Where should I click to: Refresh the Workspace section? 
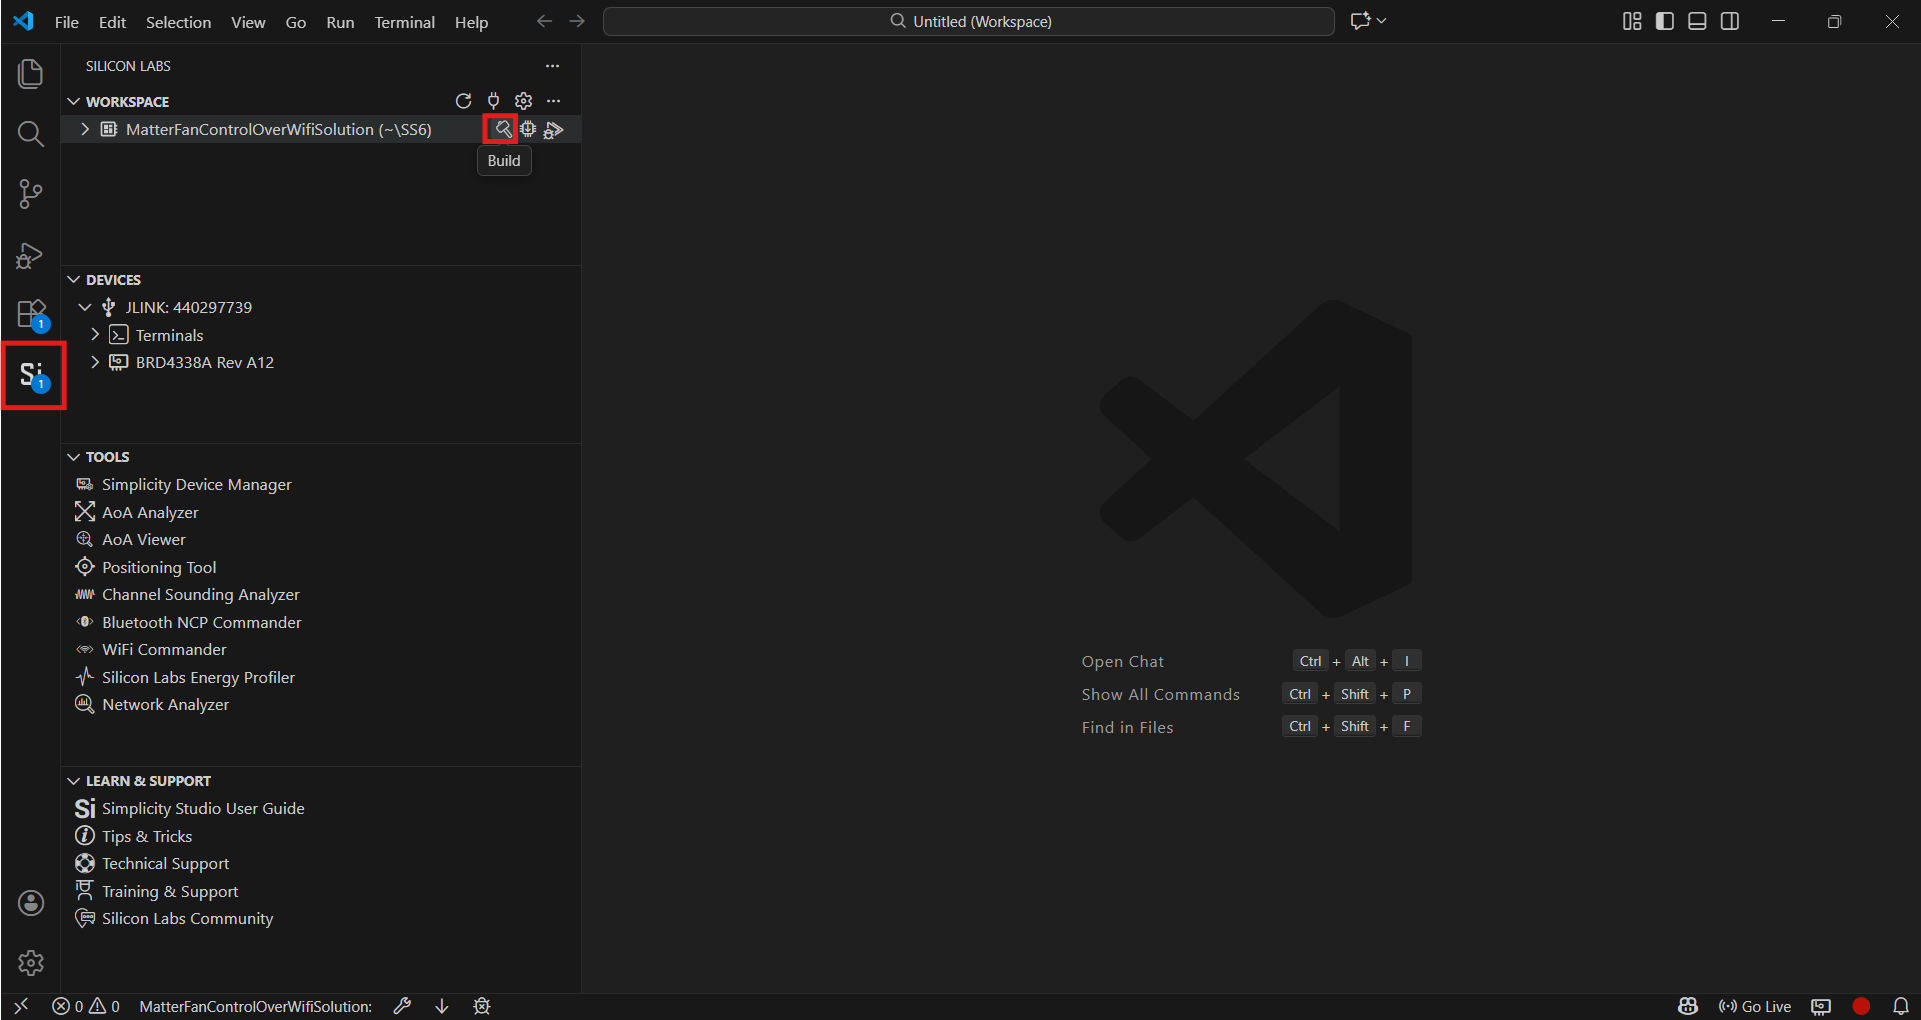463,101
